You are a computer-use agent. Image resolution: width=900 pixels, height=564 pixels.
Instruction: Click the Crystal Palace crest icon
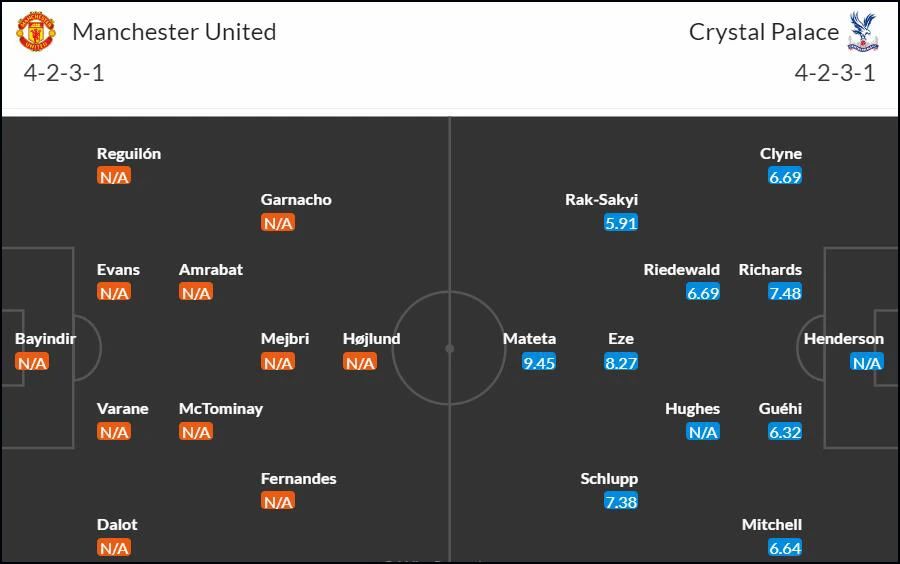coord(863,32)
